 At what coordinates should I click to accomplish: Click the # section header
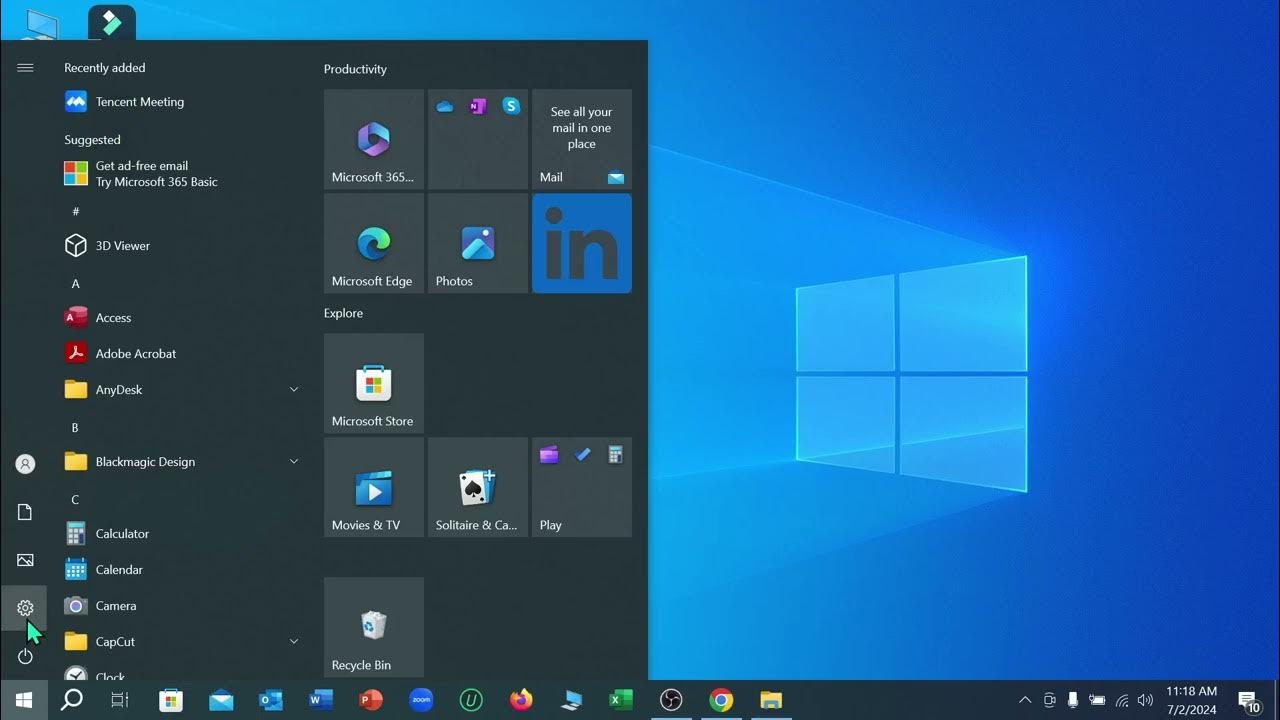[75, 212]
